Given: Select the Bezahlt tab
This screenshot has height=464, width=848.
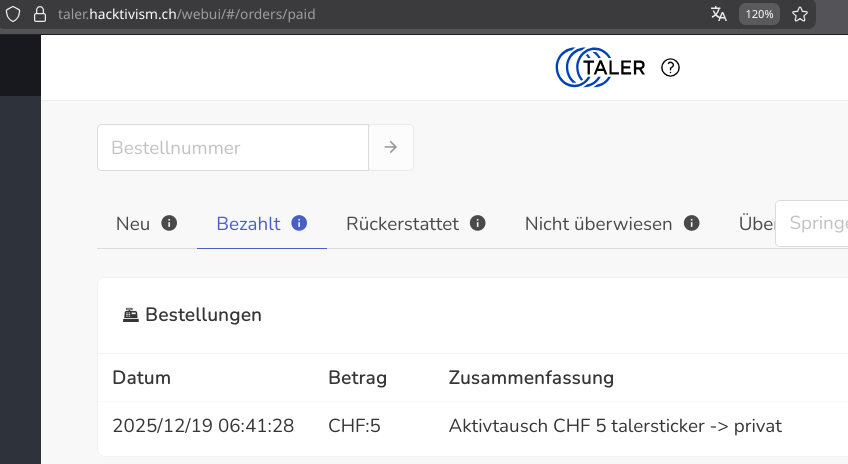Looking at the screenshot, I should pyautogui.click(x=248, y=223).
